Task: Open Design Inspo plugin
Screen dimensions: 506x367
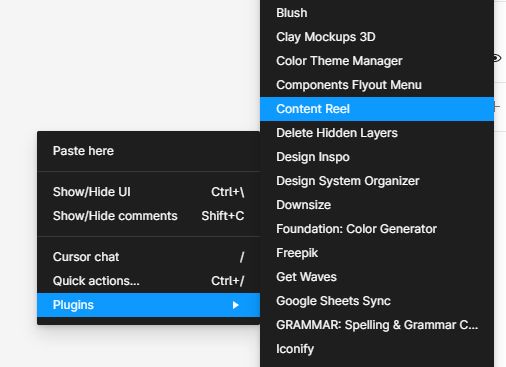Action: 377,157
